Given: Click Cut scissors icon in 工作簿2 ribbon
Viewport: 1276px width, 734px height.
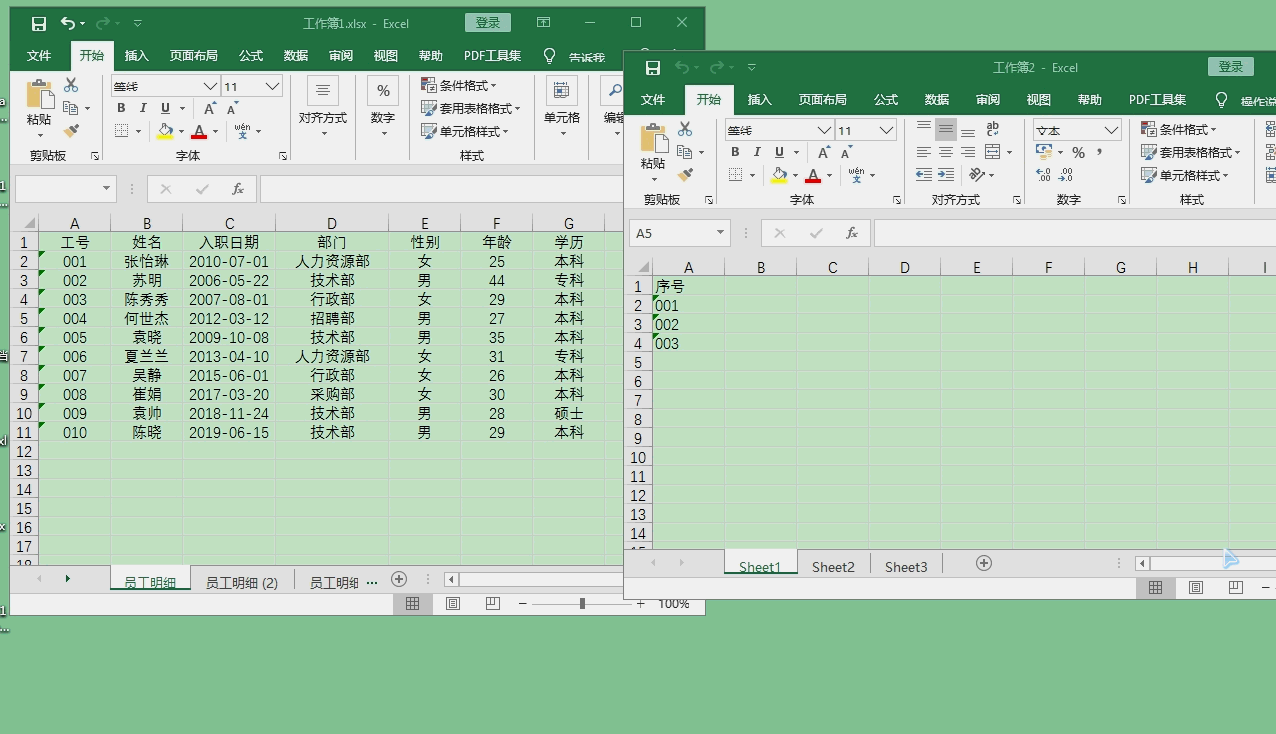Looking at the screenshot, I should click(685, 129).
